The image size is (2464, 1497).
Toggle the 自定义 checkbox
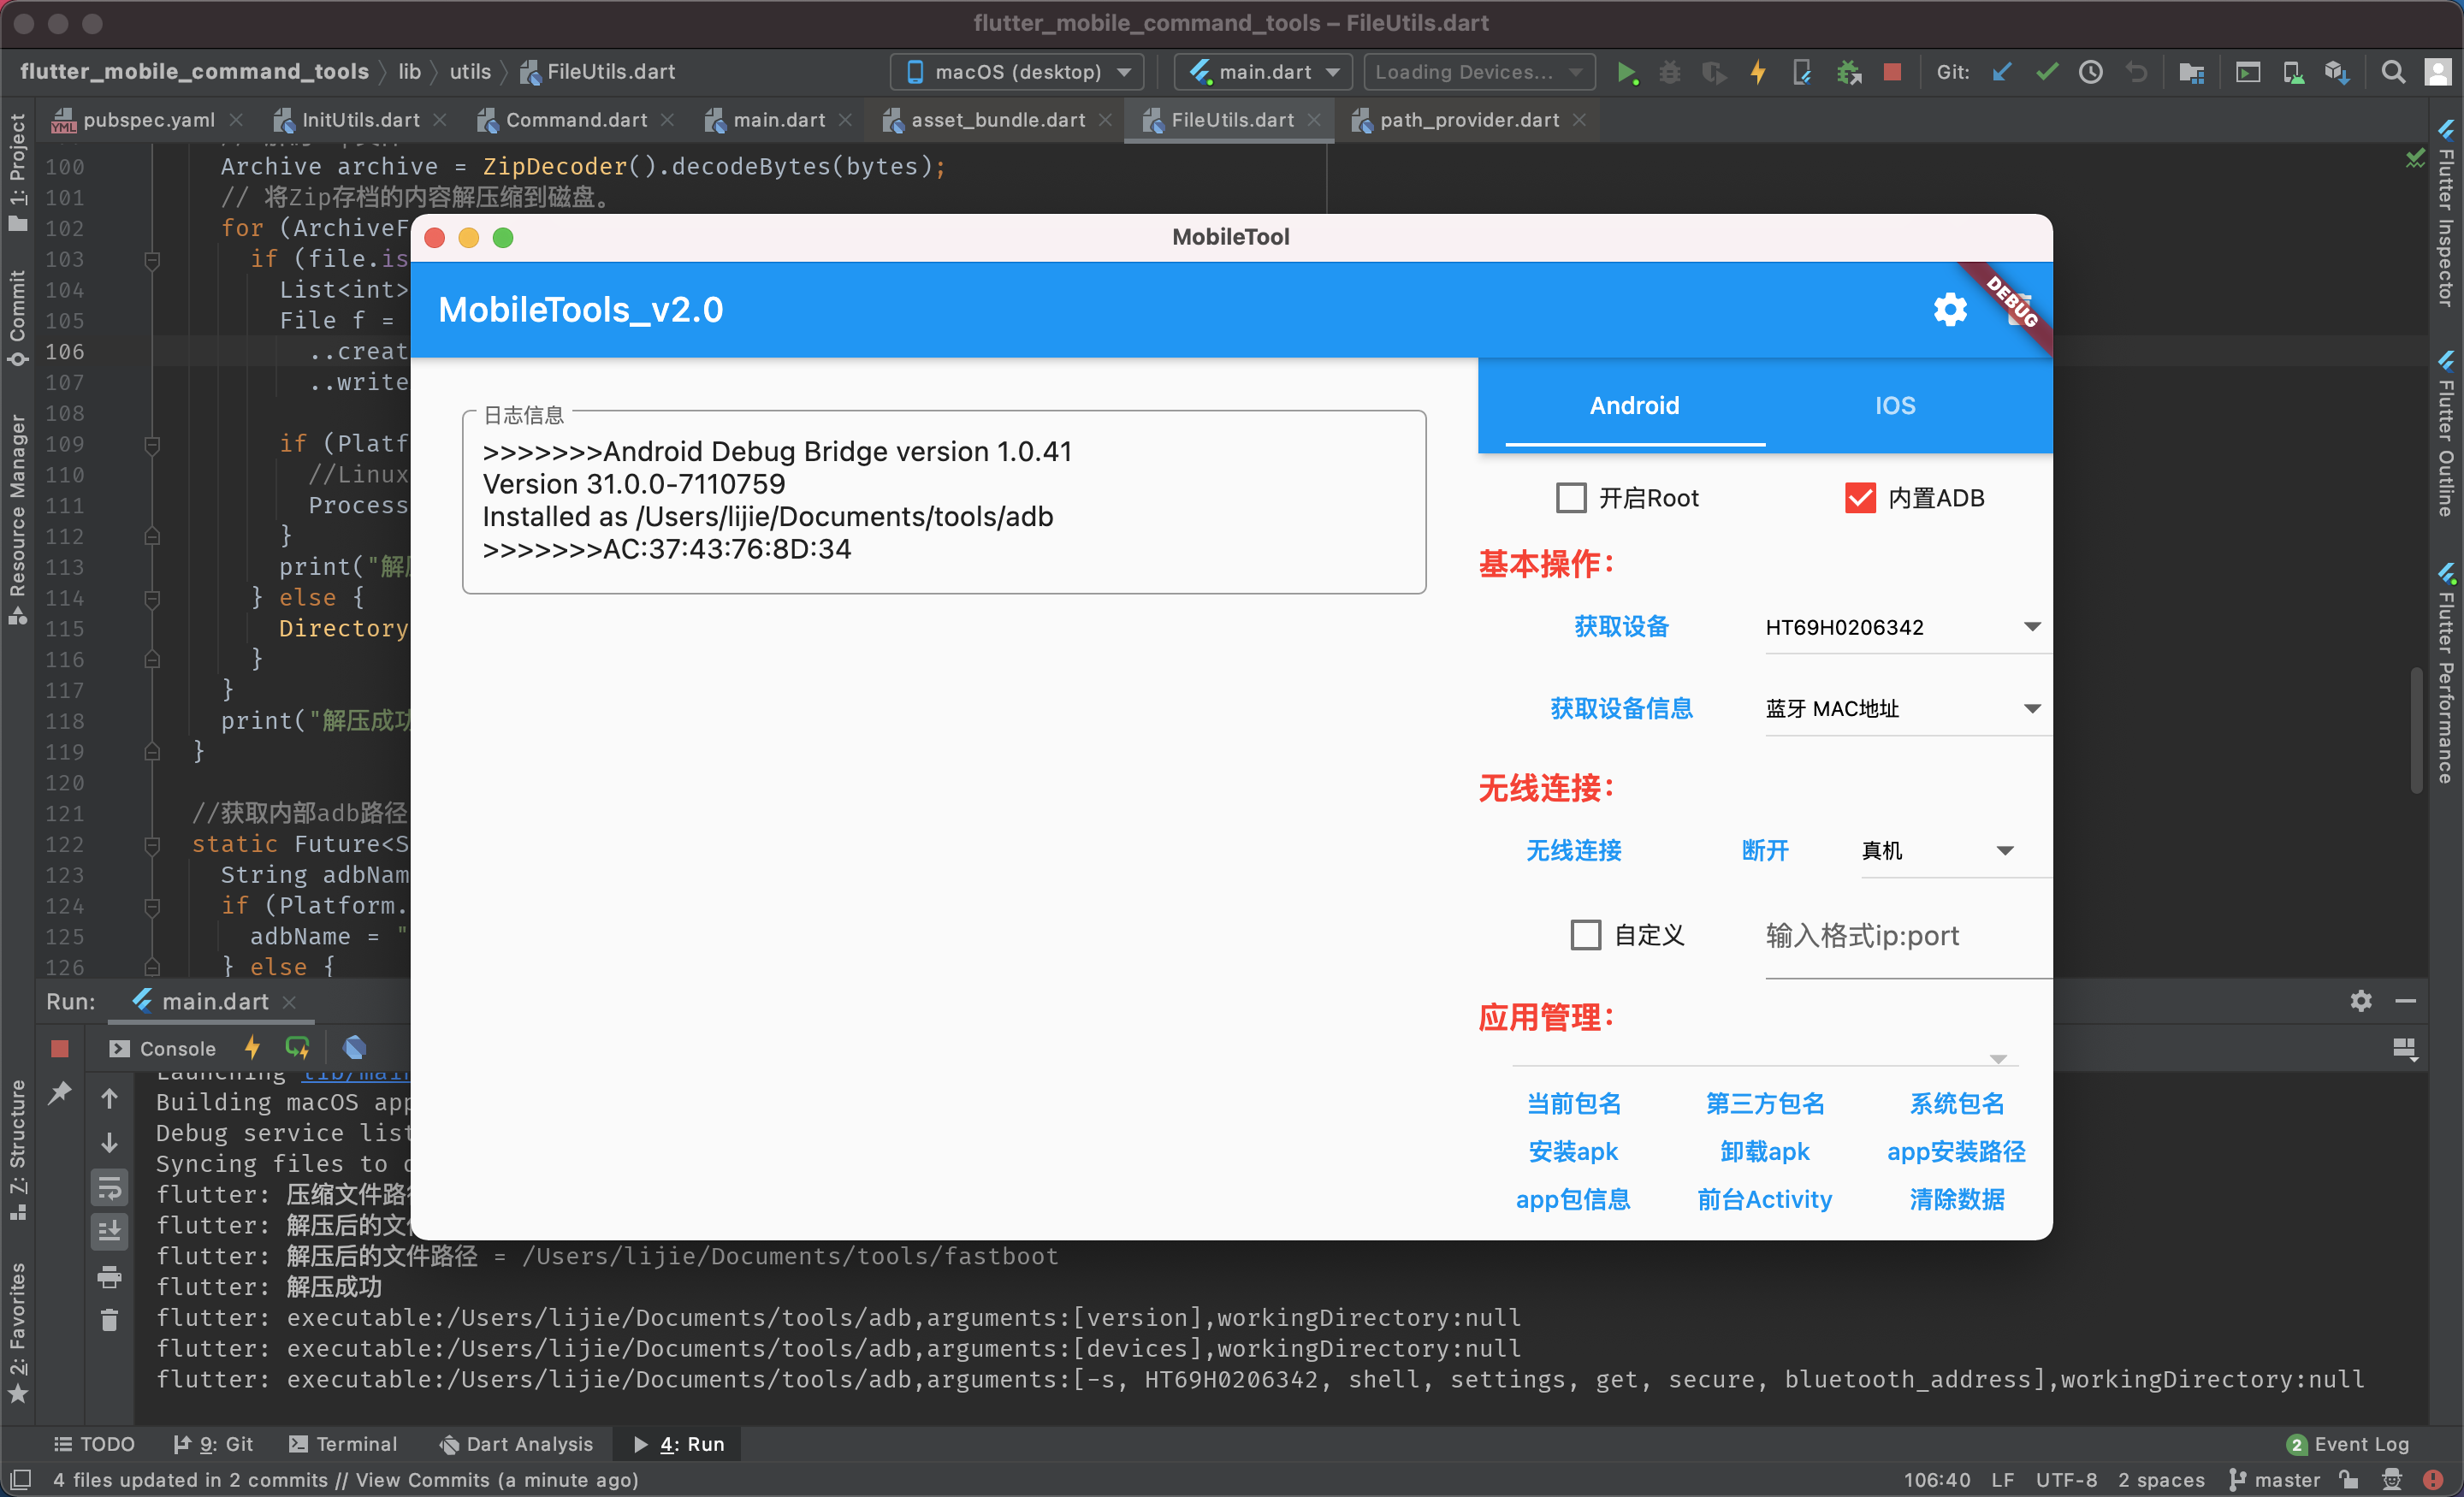pos(1586,934)
